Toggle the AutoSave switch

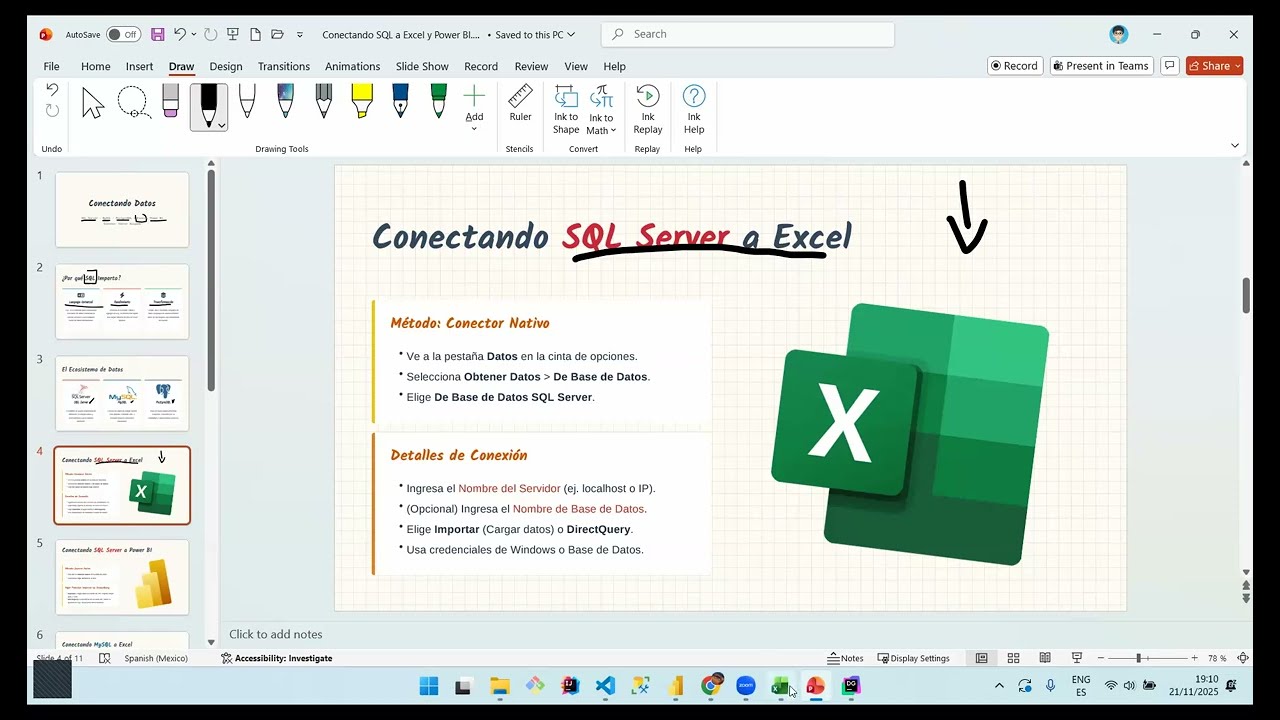click(123, 34)
